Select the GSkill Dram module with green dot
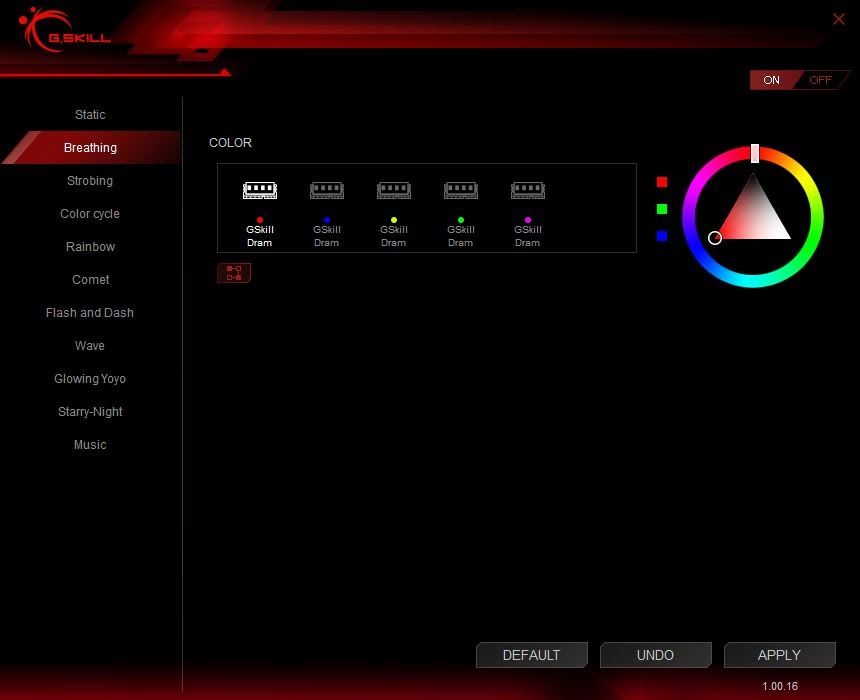 [460, 213]
